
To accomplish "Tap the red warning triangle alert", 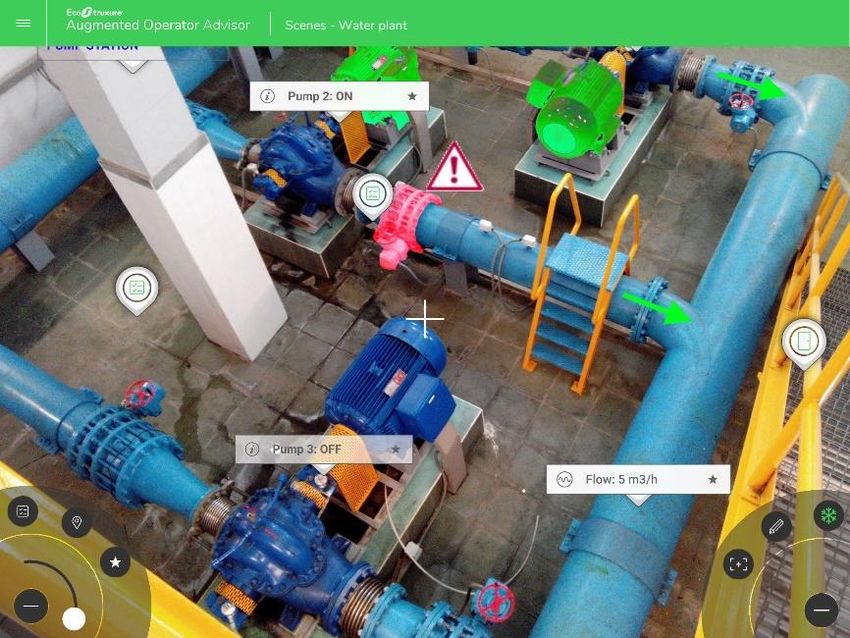I will point(454,168).
